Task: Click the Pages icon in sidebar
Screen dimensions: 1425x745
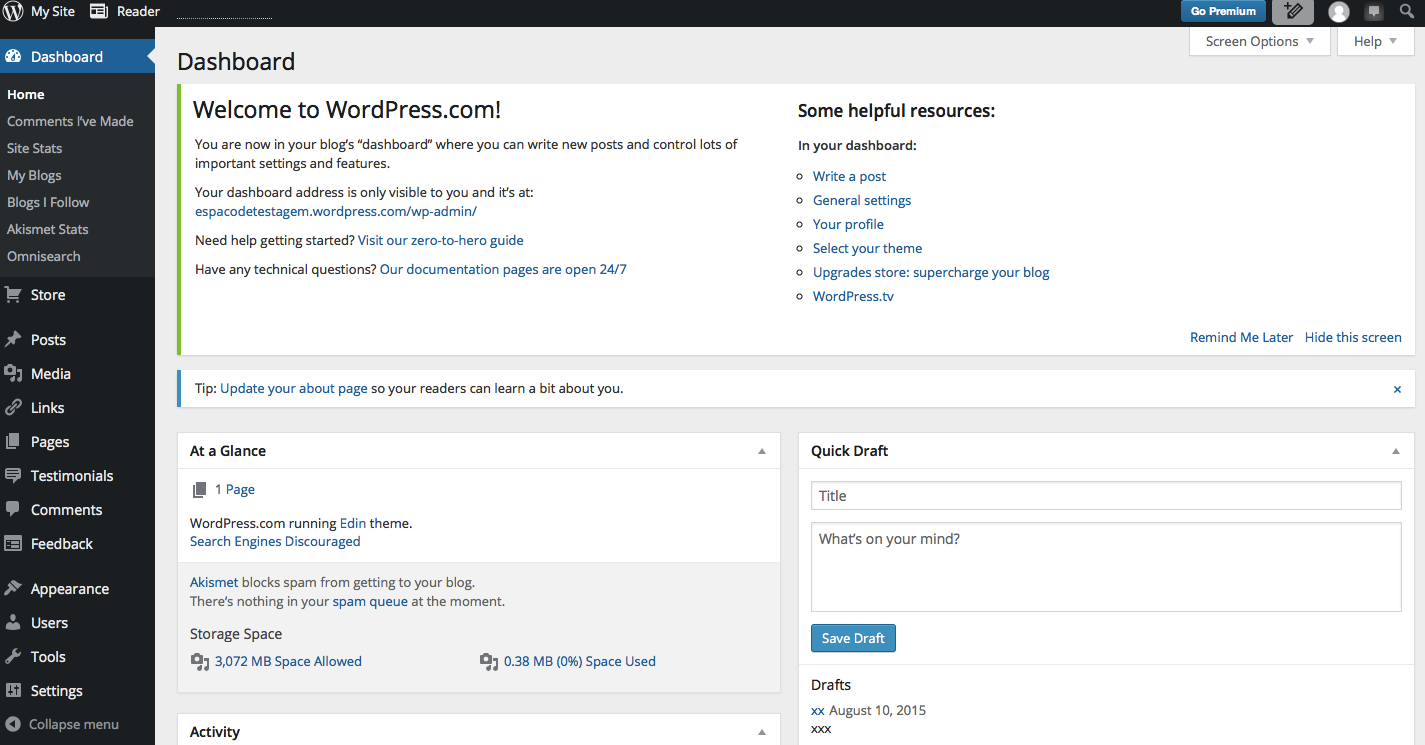Action: pos(13,442)
